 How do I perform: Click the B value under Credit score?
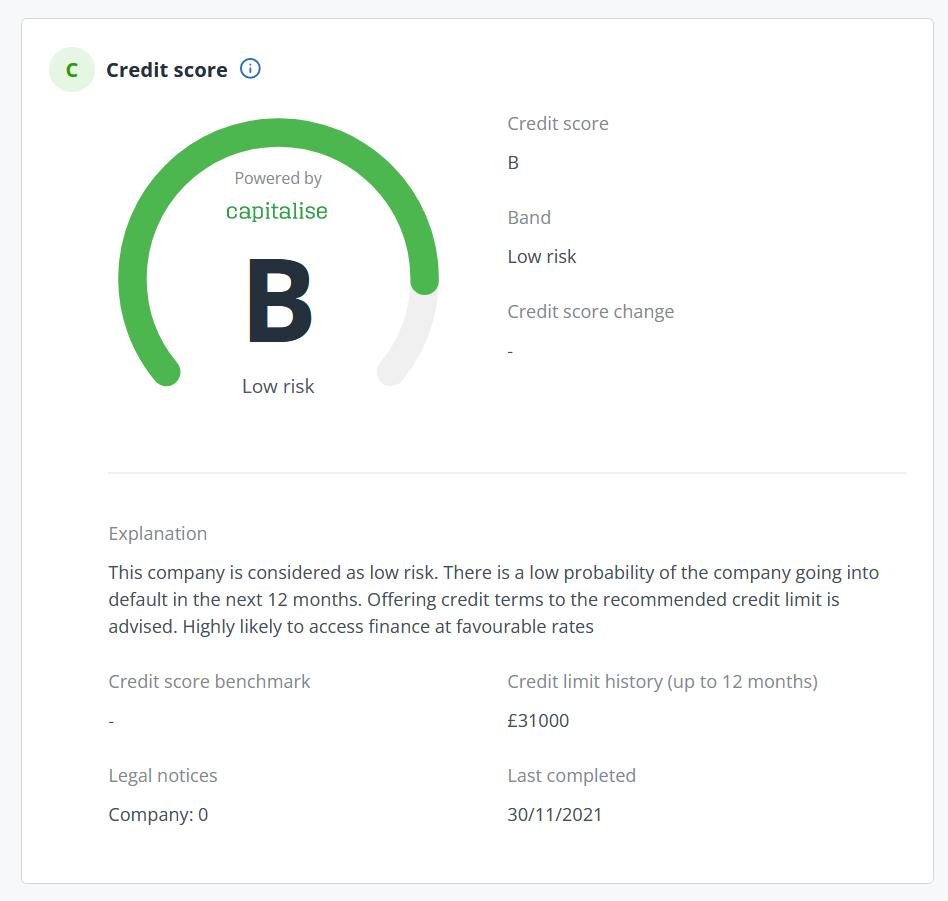click(513, 163)
